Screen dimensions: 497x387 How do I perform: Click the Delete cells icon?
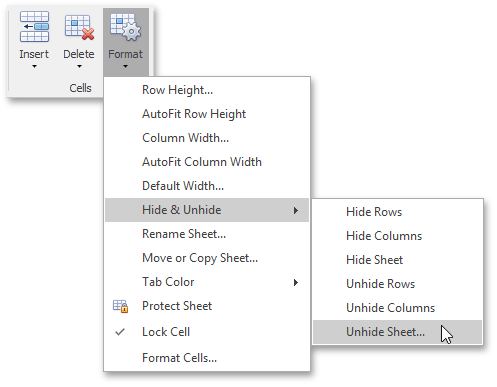click(x=79, y=27)
